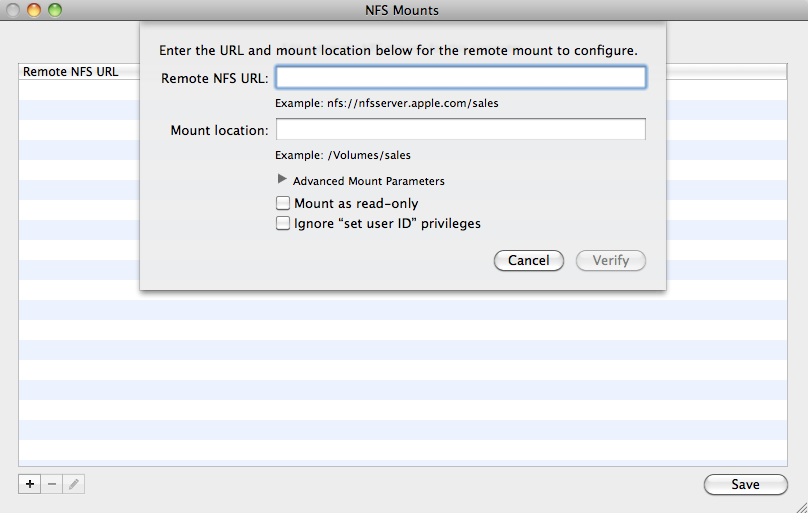Click the Save button
This screenshot has height=513, width=808.
745,484
